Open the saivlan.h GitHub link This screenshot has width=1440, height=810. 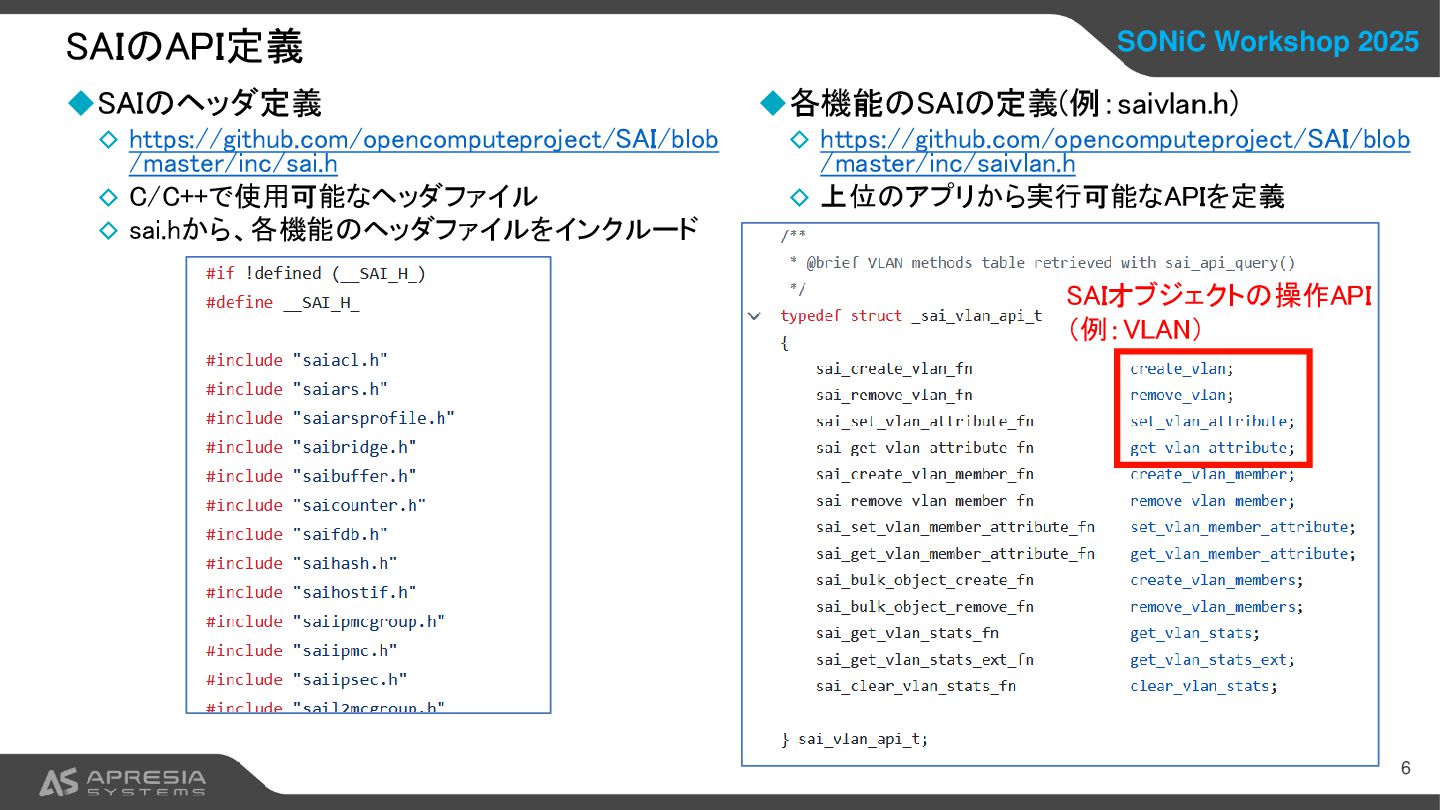click(1115, 152)
